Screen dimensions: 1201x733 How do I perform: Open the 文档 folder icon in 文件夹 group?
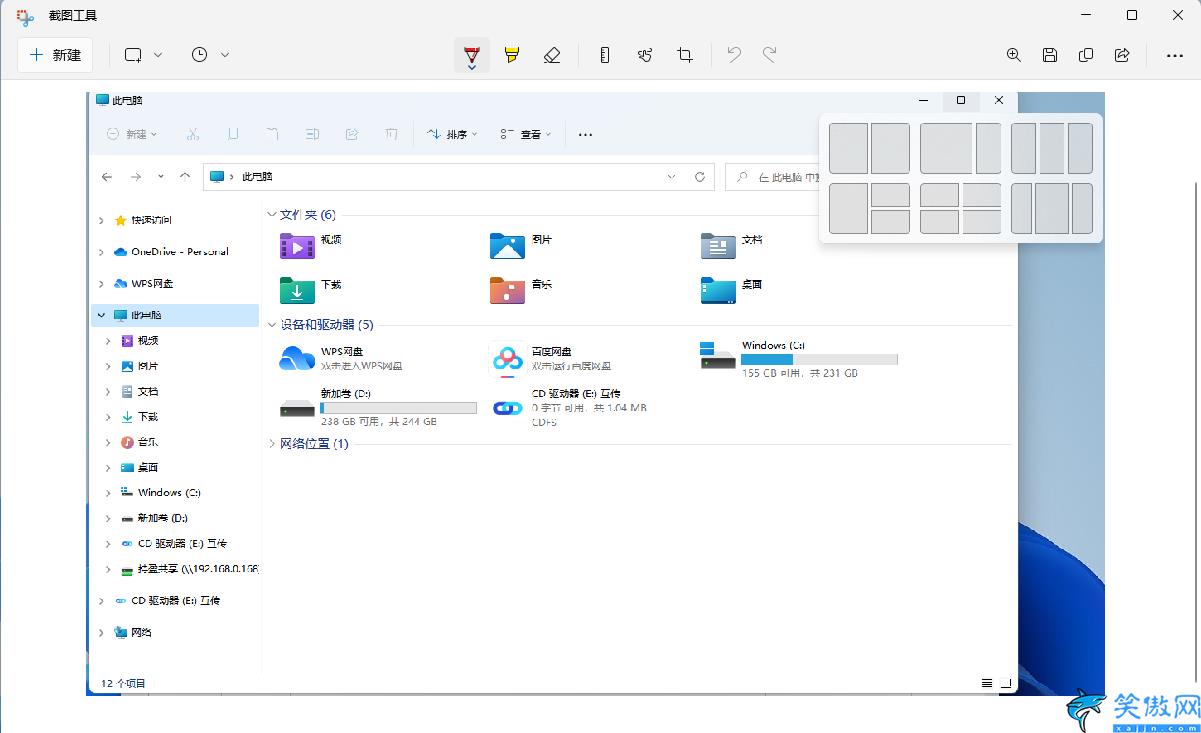point(718,246)
